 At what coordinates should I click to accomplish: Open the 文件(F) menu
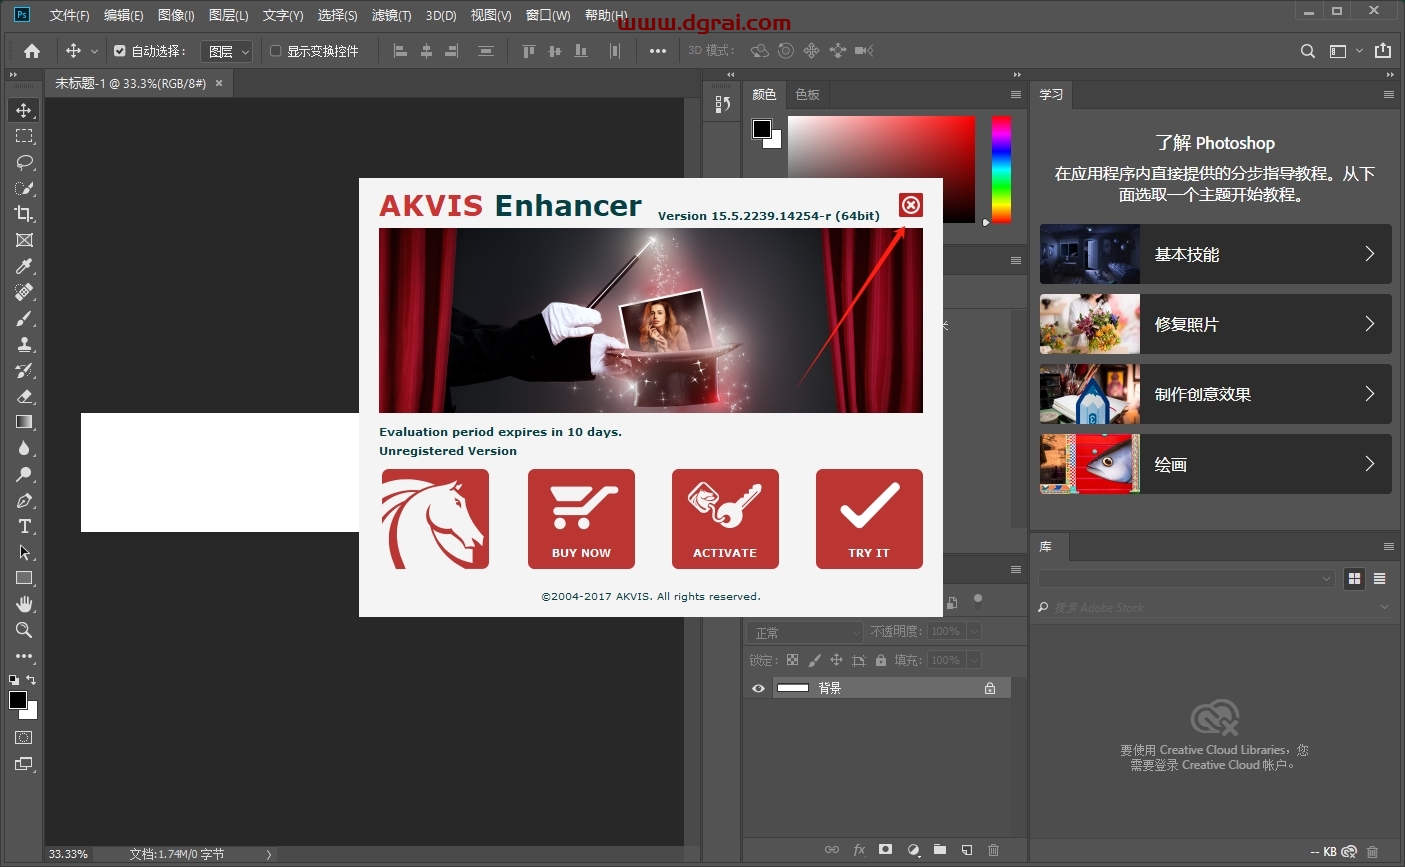[69, 15]
